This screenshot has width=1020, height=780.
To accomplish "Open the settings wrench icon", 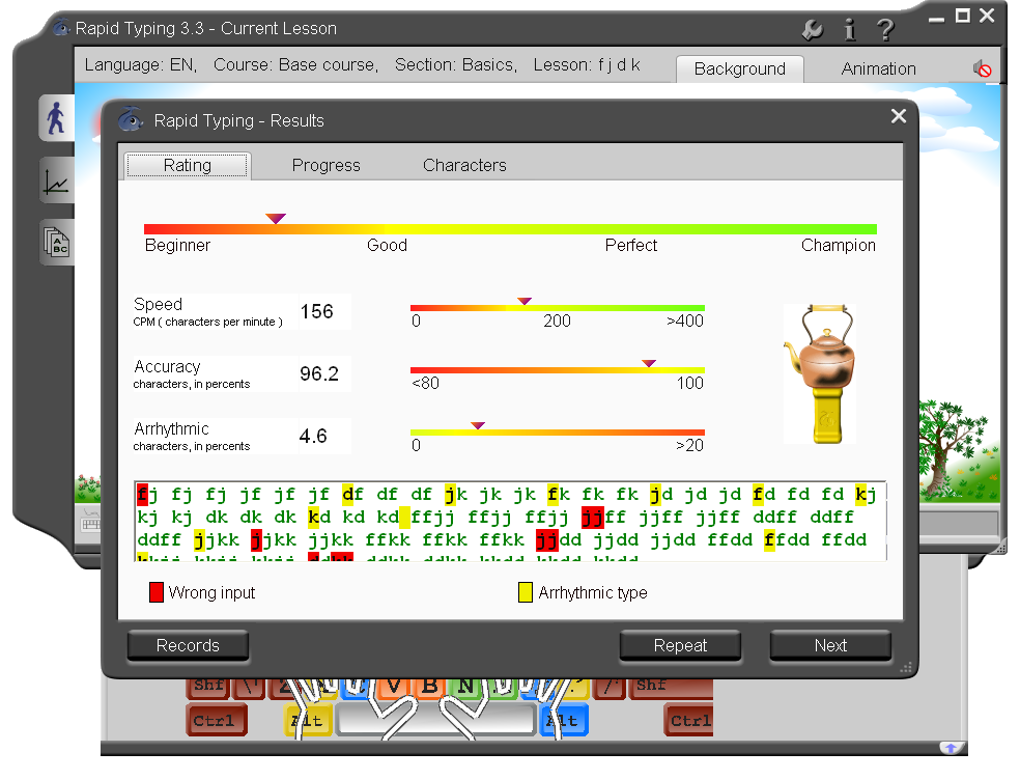I will 812,29.
